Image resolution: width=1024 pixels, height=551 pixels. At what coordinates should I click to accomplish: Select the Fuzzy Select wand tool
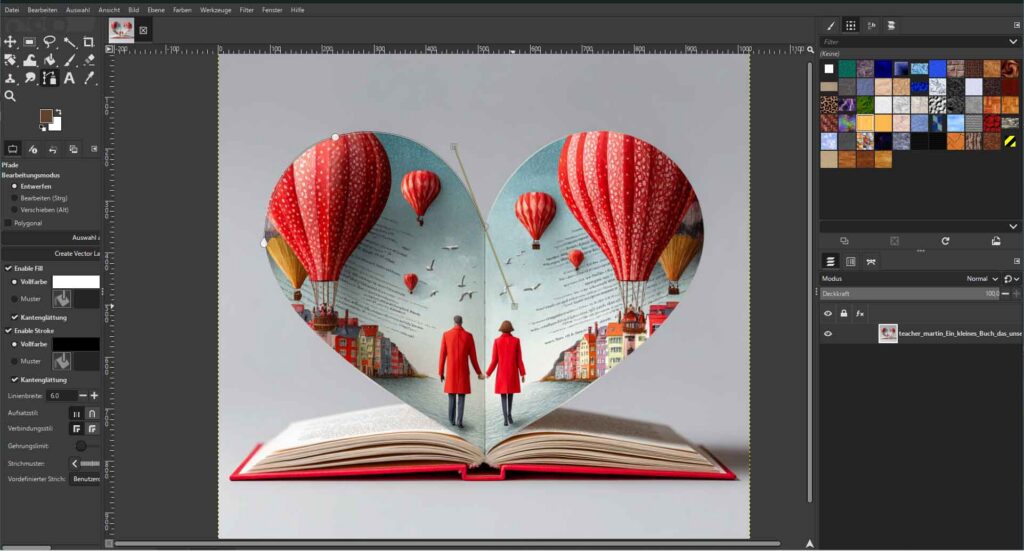click(69, 42)
